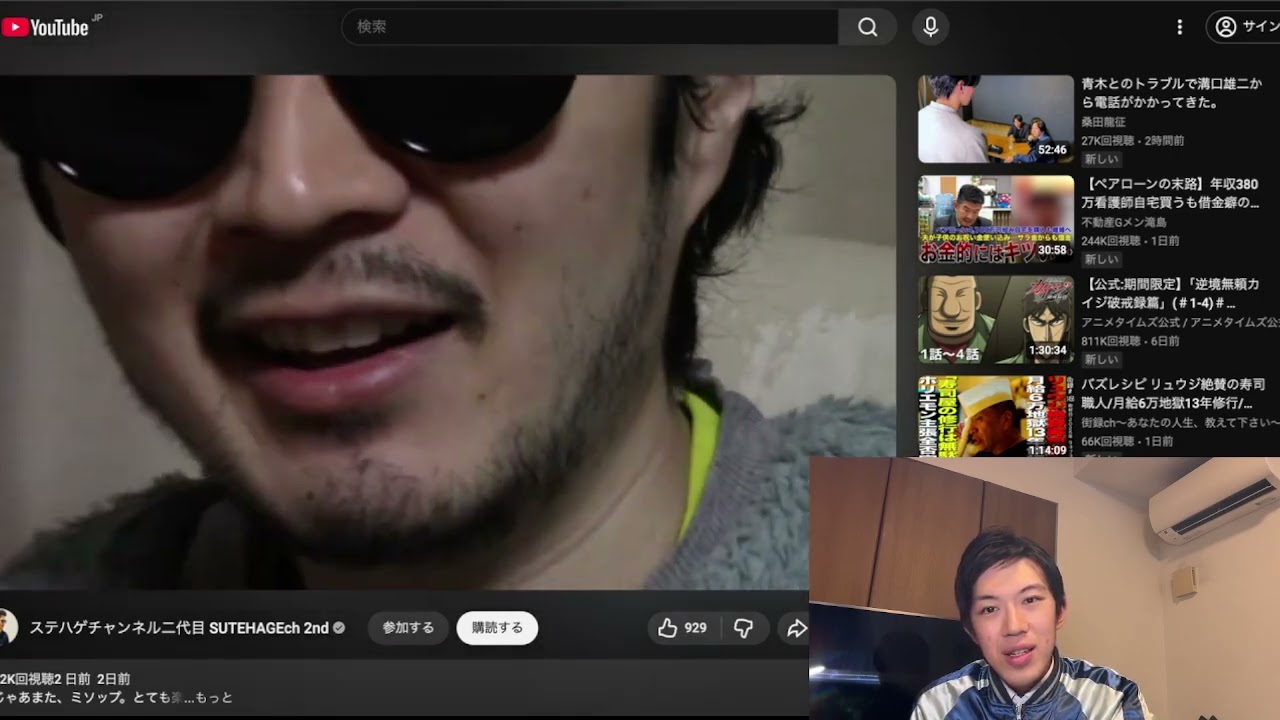Image resolution: width=1280 pixels, height=720 pixels.
Task: Visit the アニメタイムズ公式 channel
Action: (x=1180, y=322)
